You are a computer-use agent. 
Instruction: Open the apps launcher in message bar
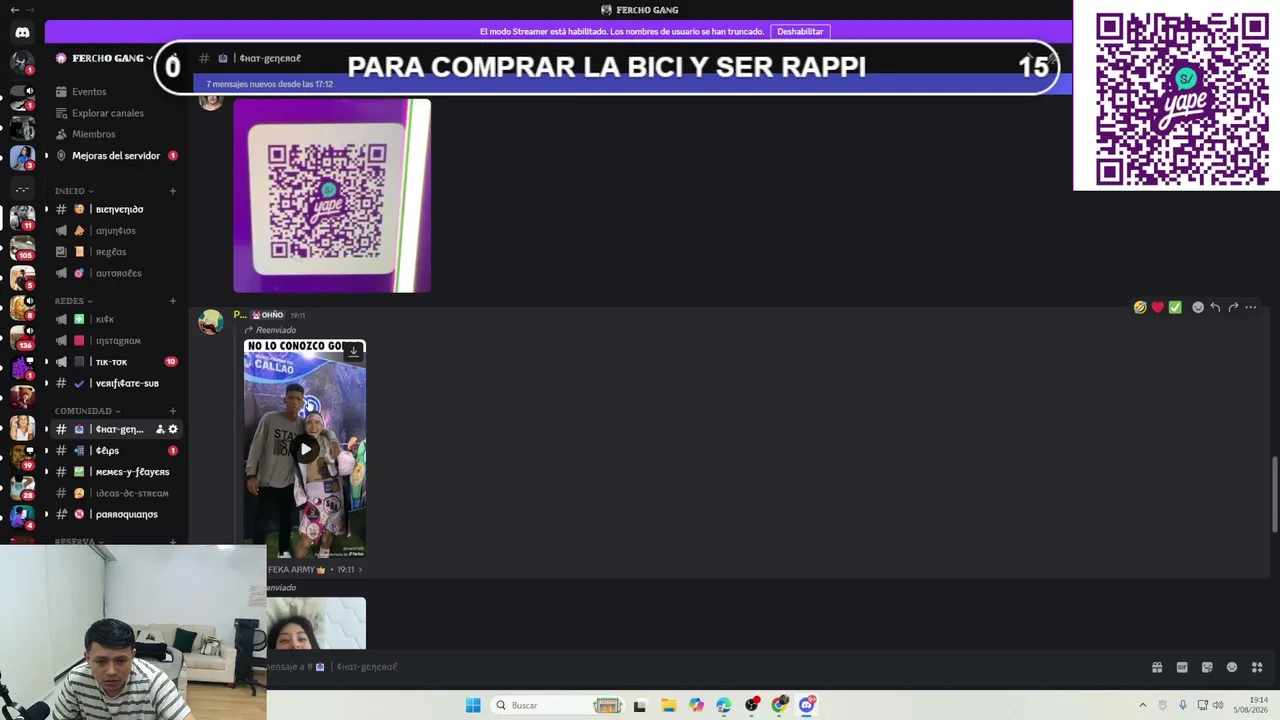coord(1257,667)
